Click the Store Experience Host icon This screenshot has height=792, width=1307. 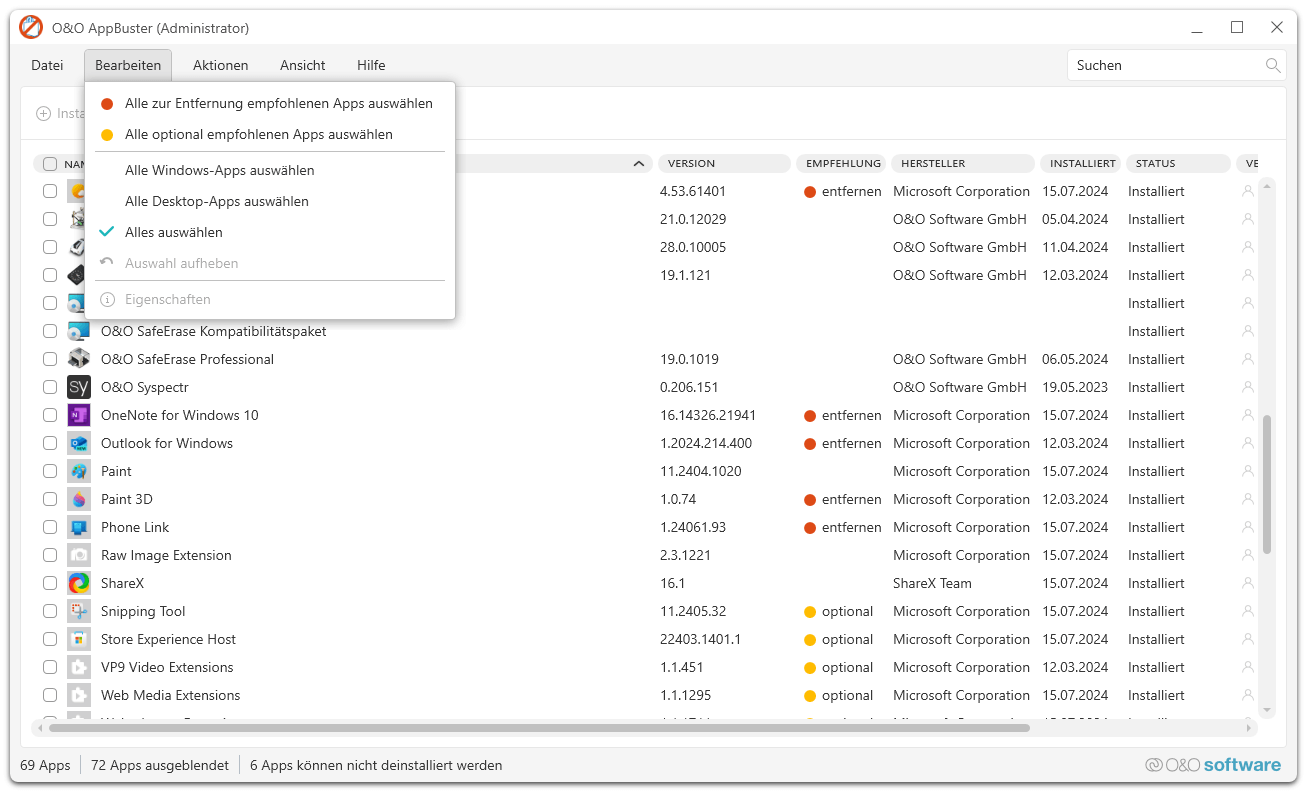point(79,639)
